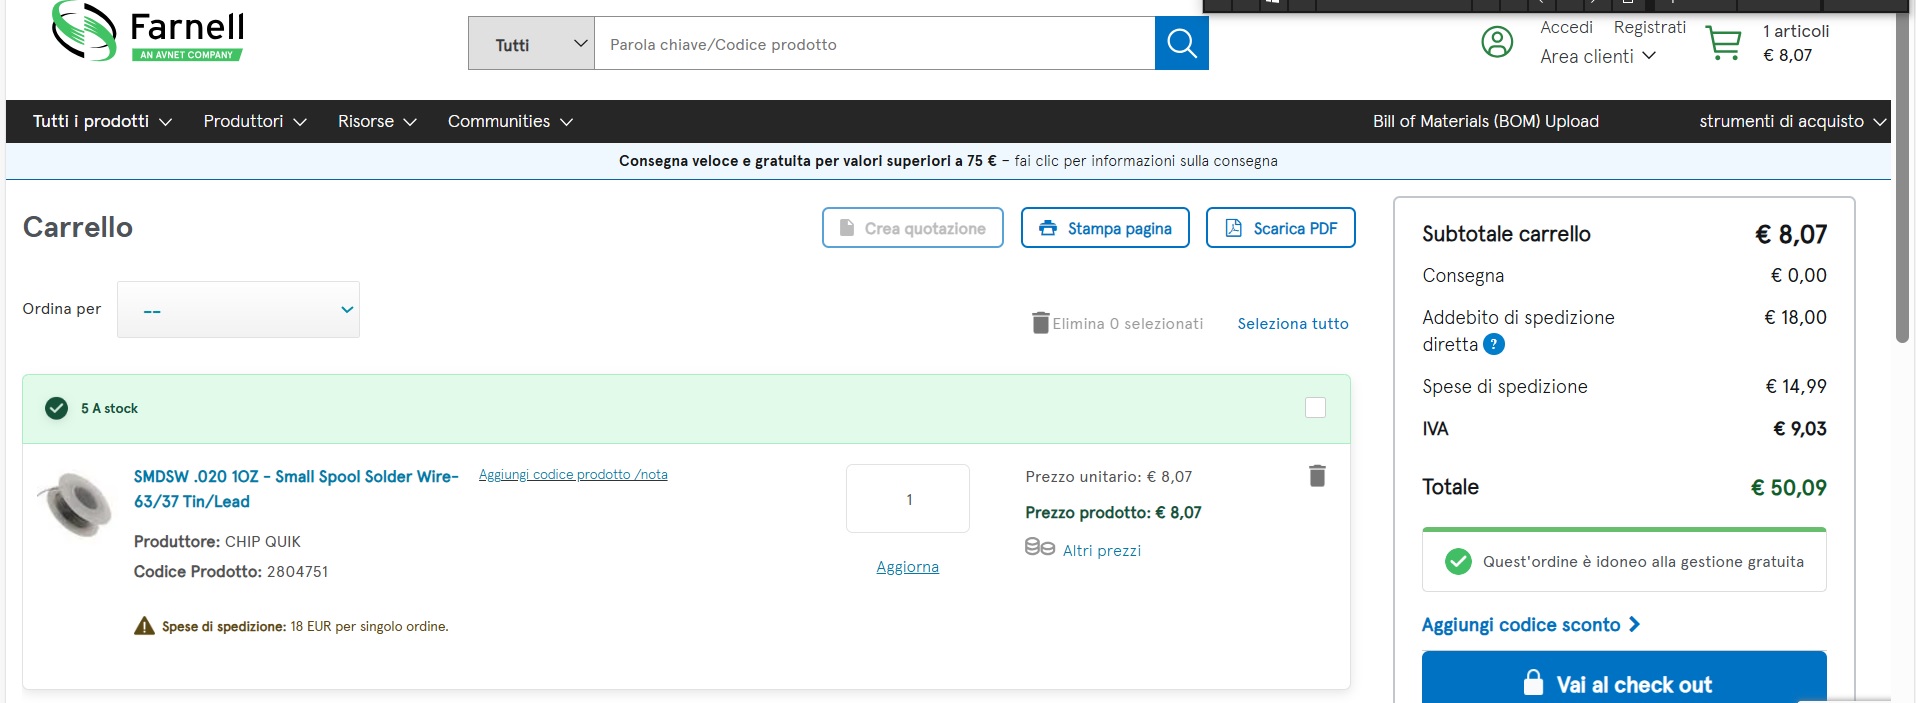Screen dimensions: 1916x703
Task: Expand the Area clienti menu
Action: (1598, 57)
